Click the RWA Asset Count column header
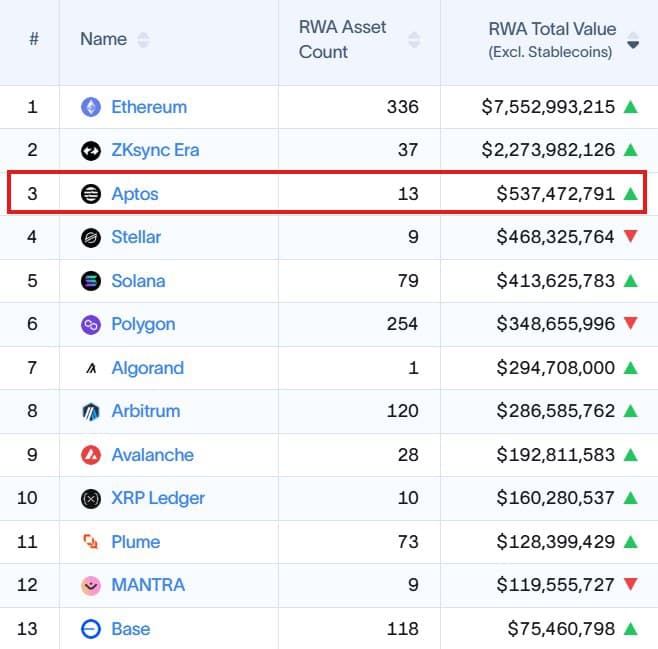 [x=343, y=39]
